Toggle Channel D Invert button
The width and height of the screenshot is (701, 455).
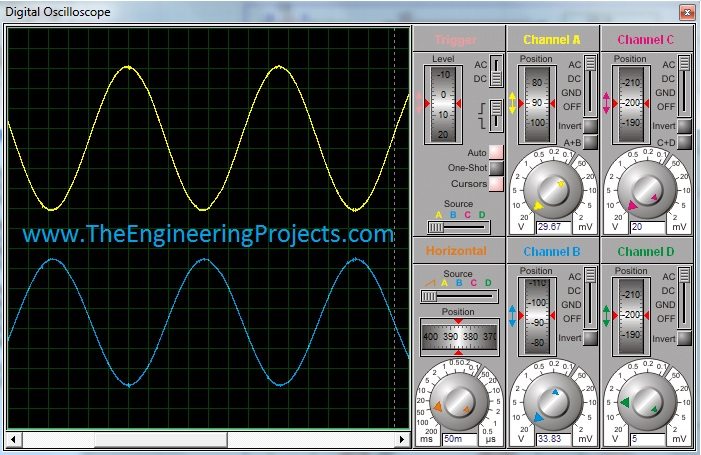point(684,338)
